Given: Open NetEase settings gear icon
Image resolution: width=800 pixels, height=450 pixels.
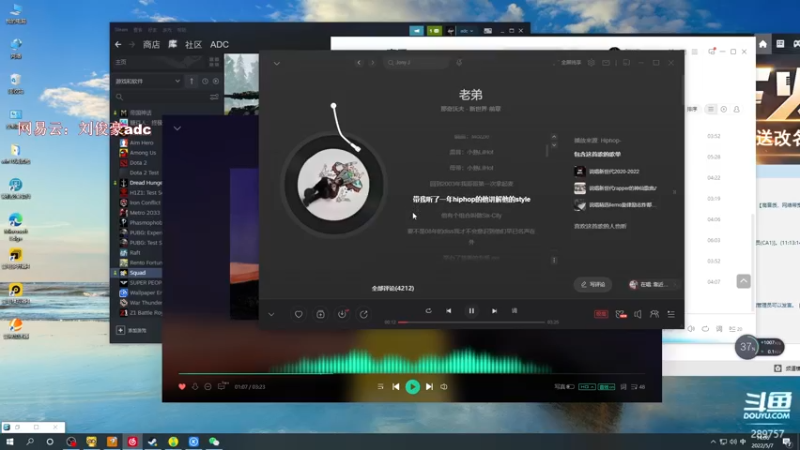Looking at the screenshot, I should click(x=591, y=63).
